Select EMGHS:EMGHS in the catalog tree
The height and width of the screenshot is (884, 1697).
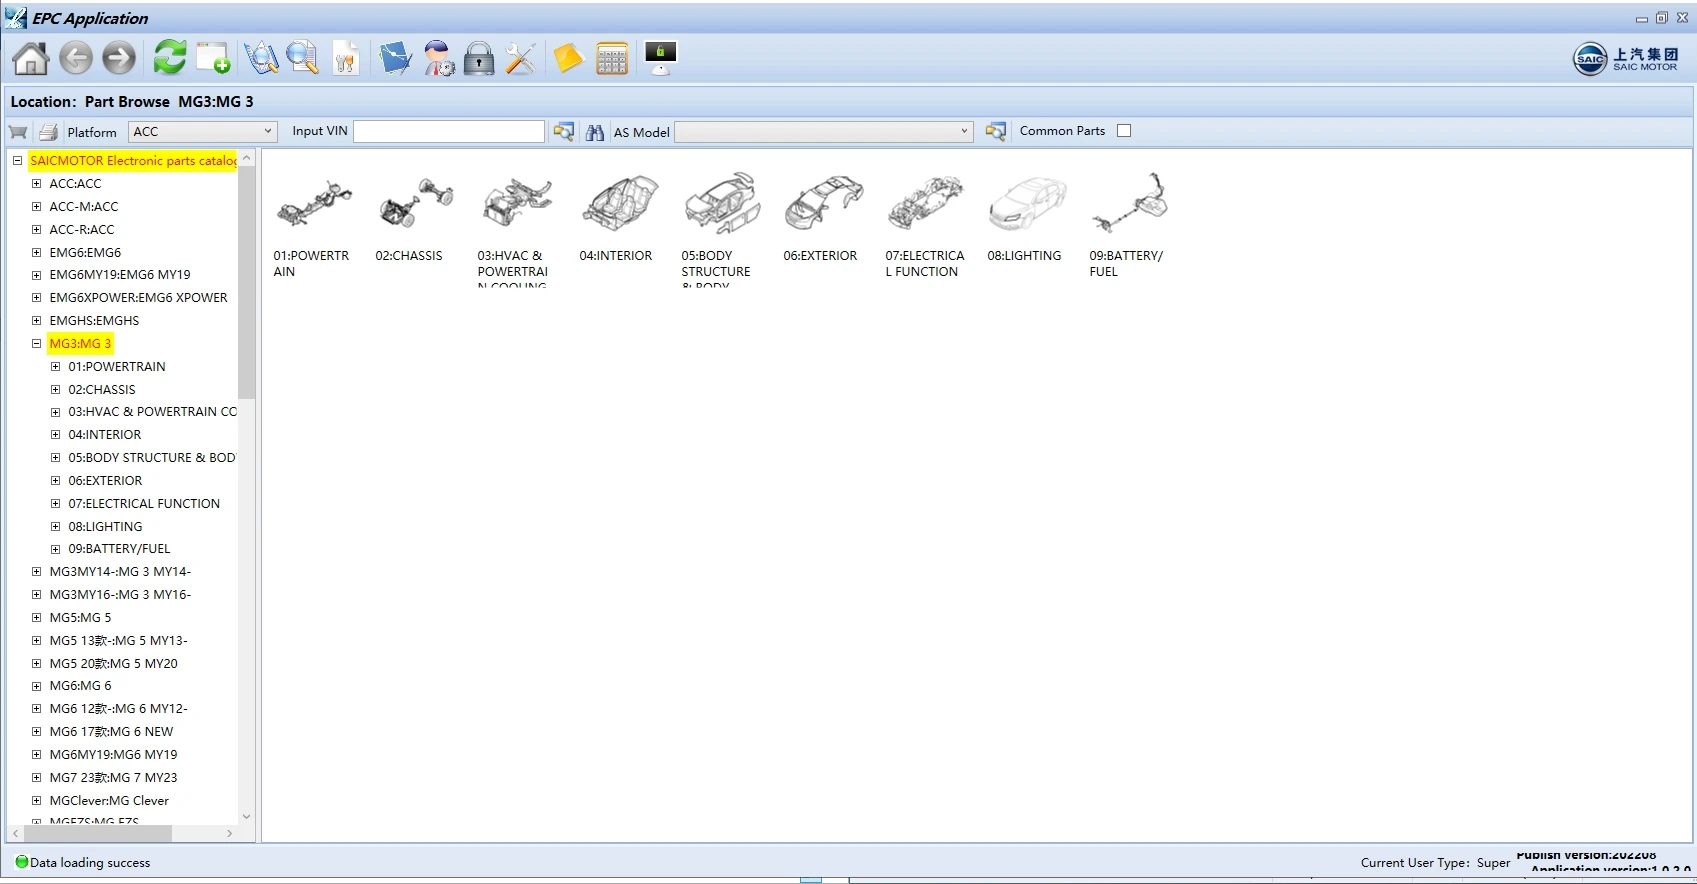click(x=94, y=321)
